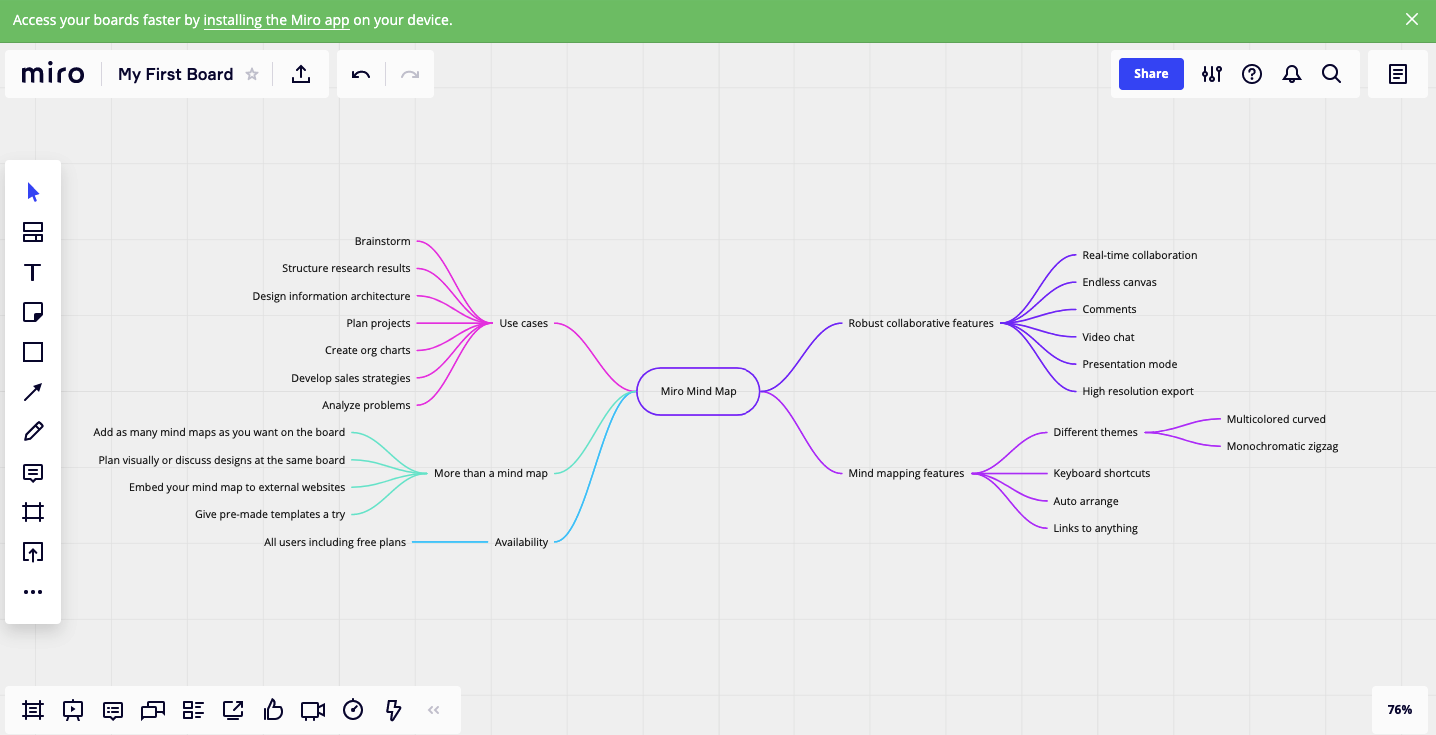The image size is (1436, 735).
Task: Click the High resolution export node
Action: 1138,391
